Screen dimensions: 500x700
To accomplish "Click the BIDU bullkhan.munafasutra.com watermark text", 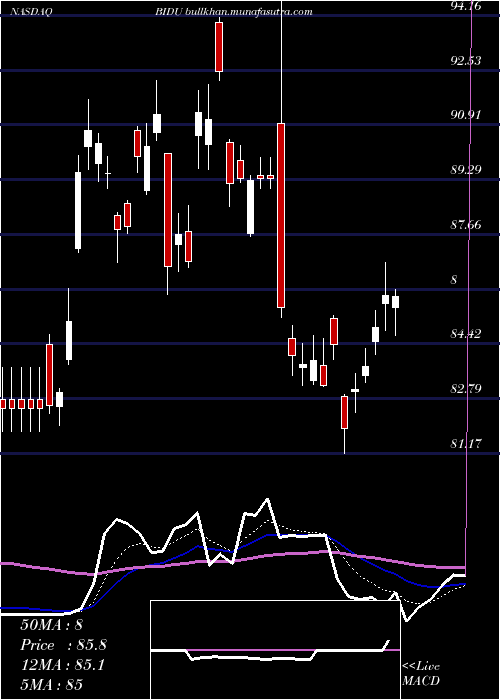I will pos(234,12).
